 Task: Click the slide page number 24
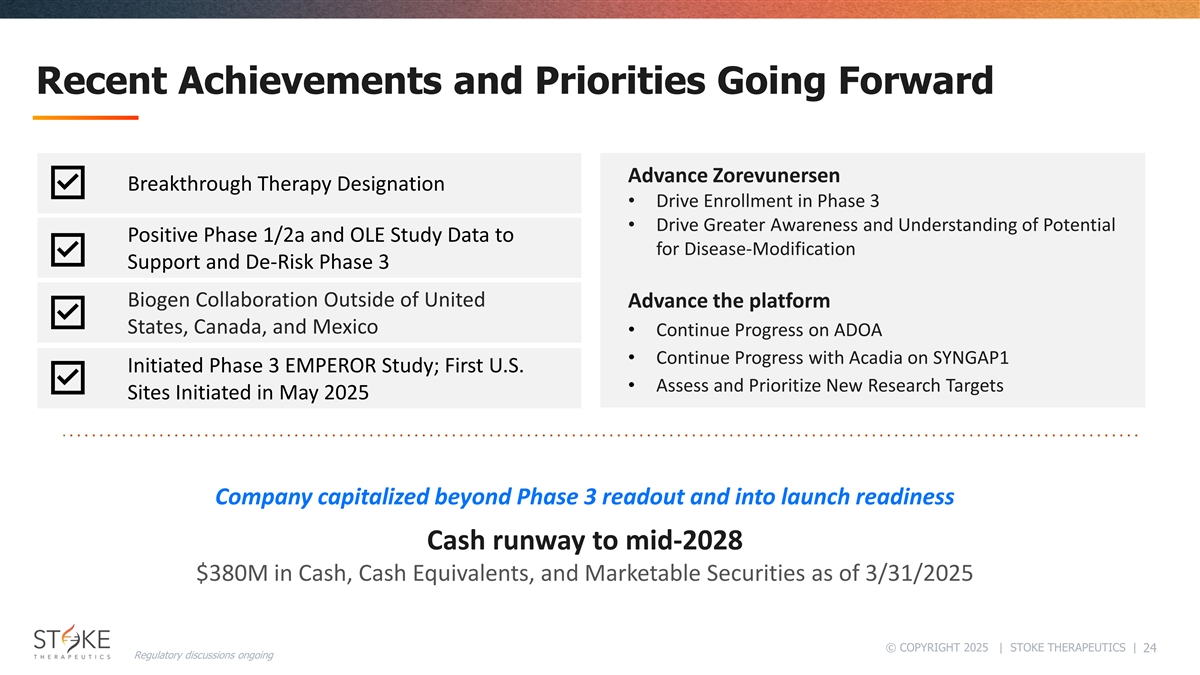1149,647
